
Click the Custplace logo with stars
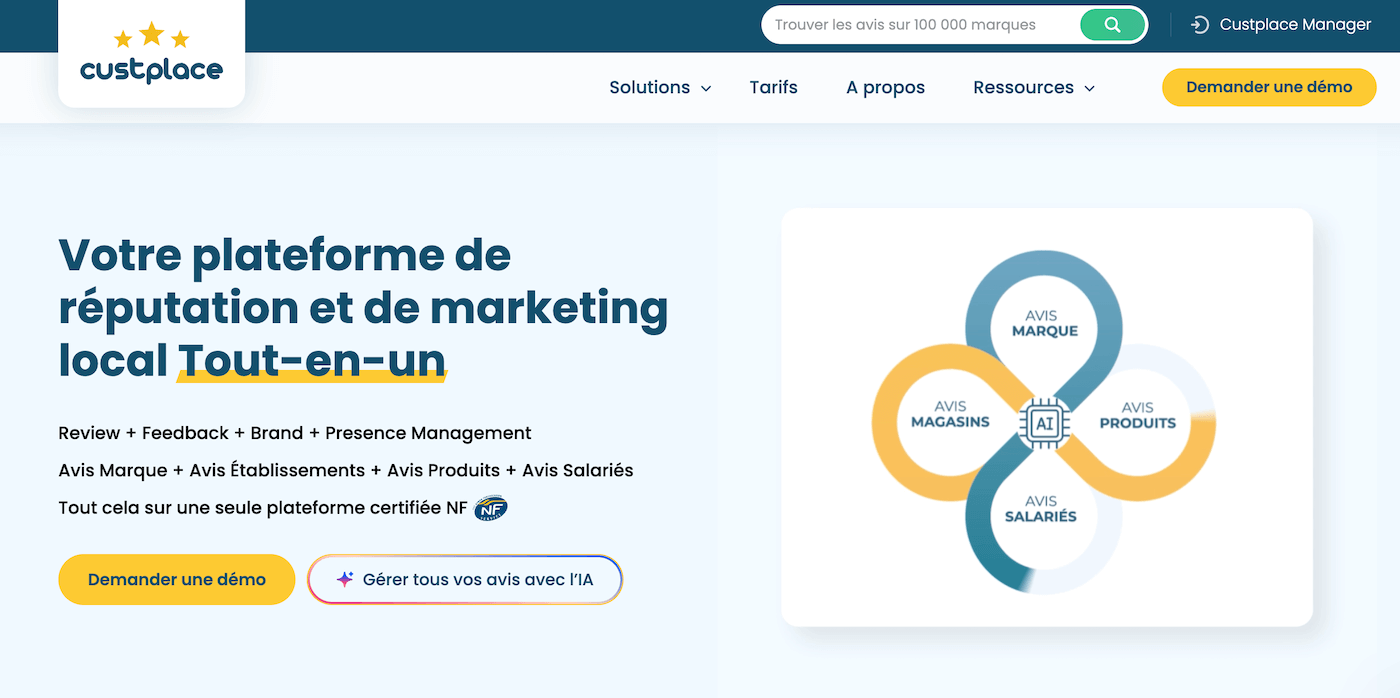point(152,56)
